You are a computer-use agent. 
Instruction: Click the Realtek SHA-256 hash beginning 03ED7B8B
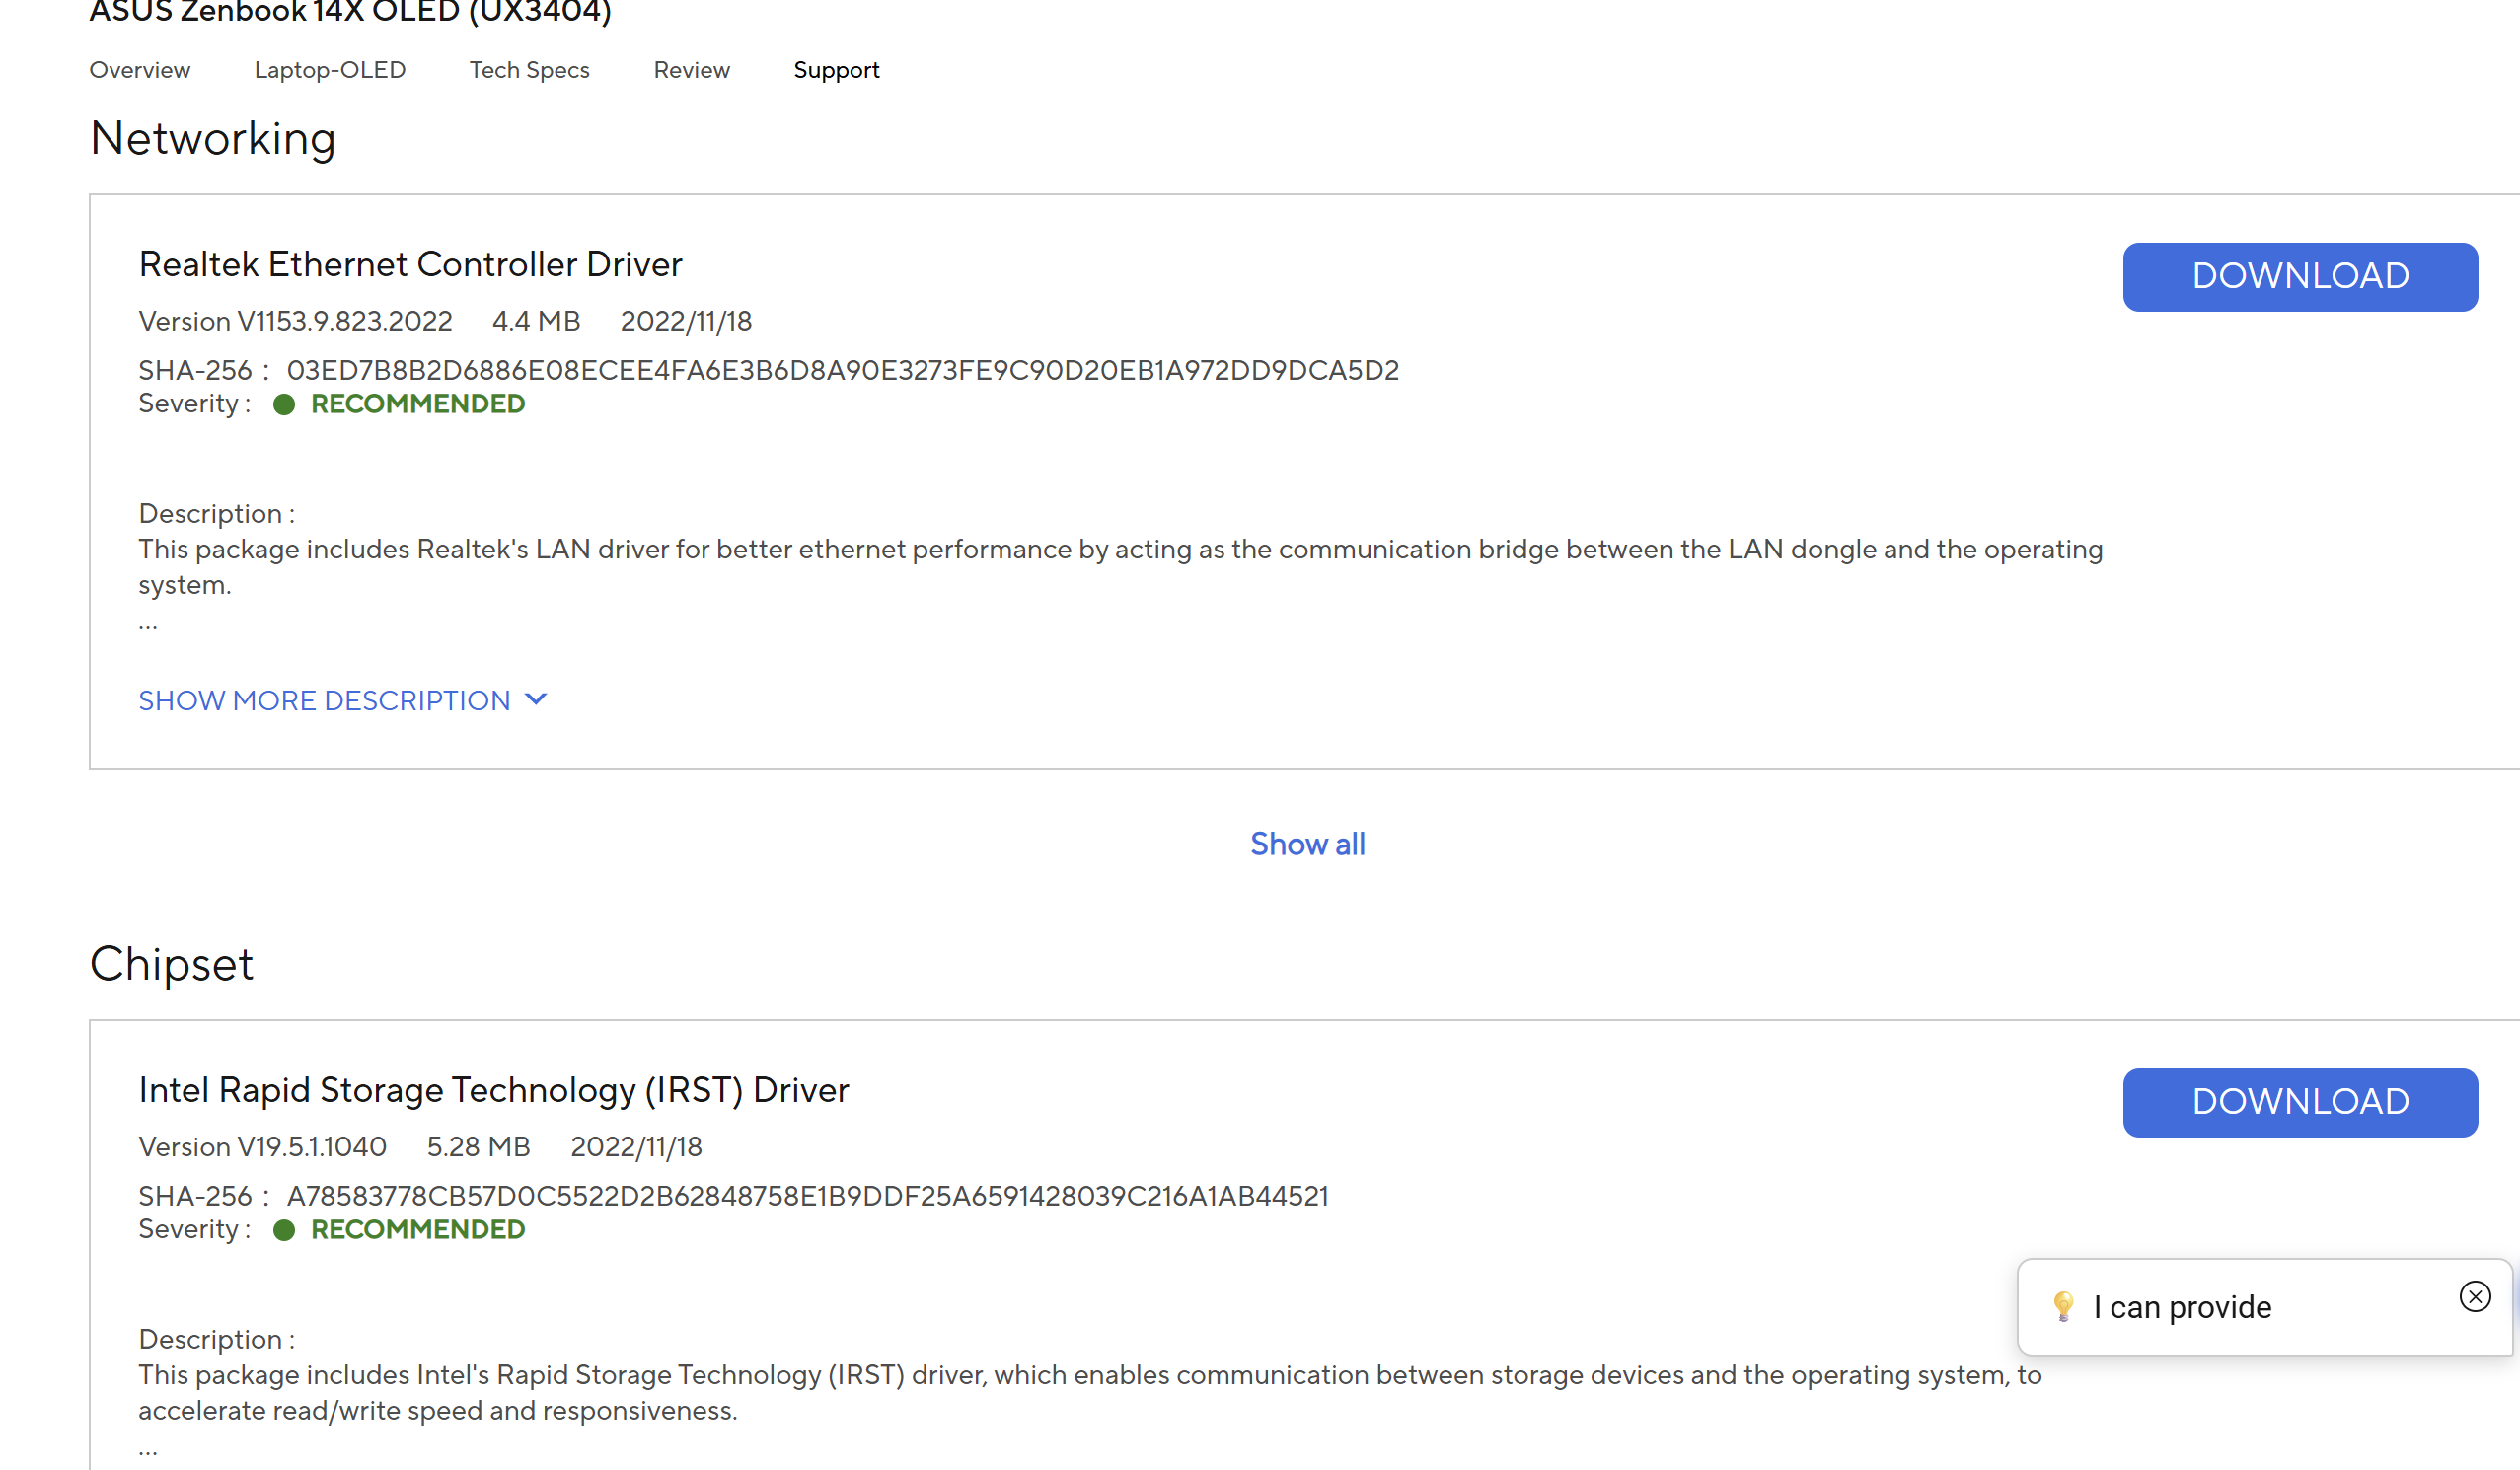tap(843, 370)
